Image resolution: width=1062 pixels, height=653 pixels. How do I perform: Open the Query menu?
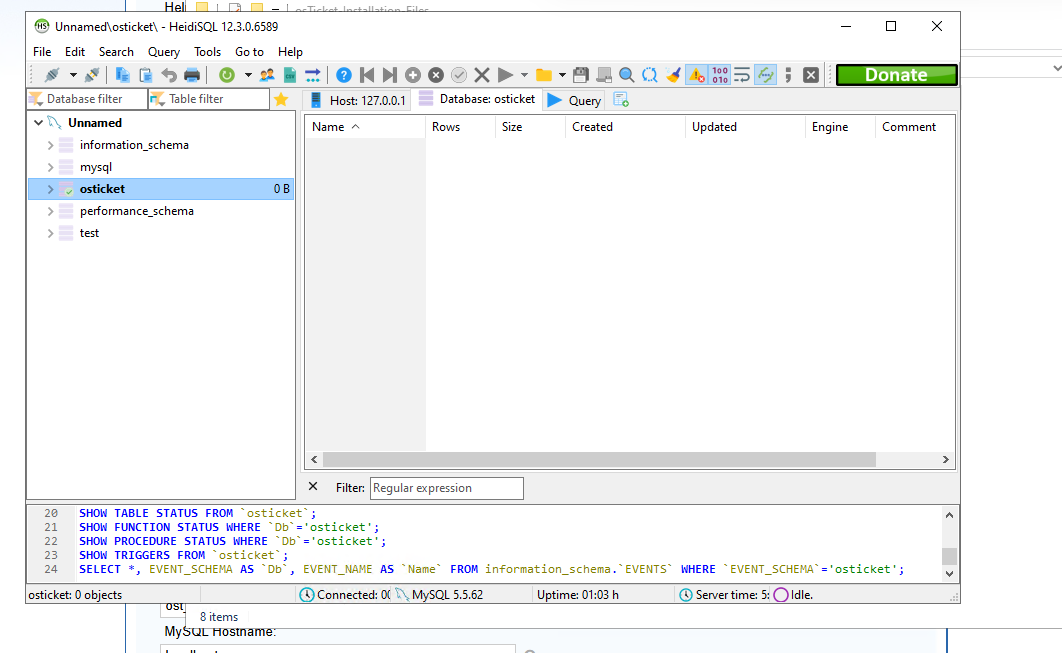(x=164, y=52)
